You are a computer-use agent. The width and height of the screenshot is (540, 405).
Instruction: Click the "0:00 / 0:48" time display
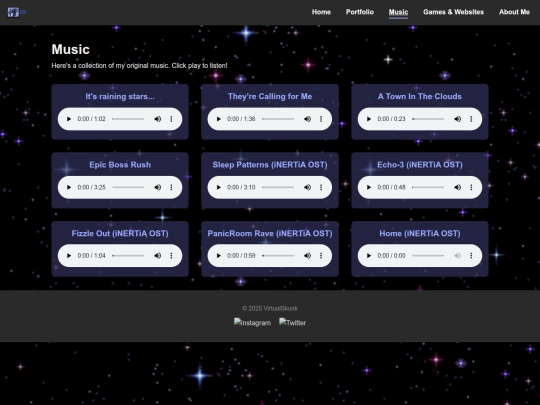(392, 187)
